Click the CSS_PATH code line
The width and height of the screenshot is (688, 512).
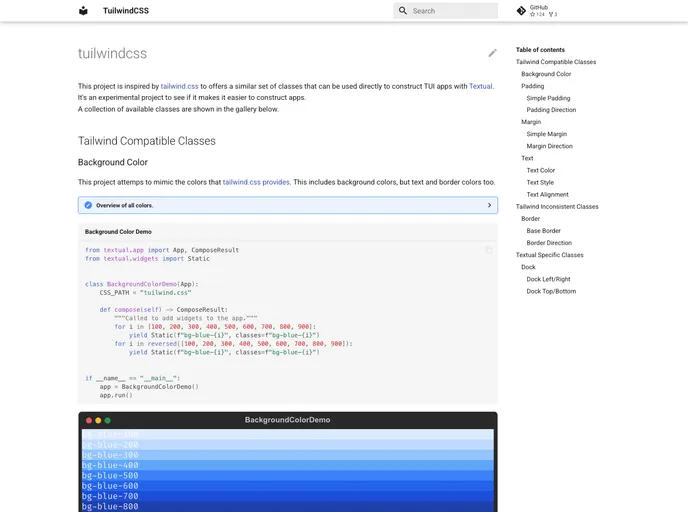(x=145, y=293)
